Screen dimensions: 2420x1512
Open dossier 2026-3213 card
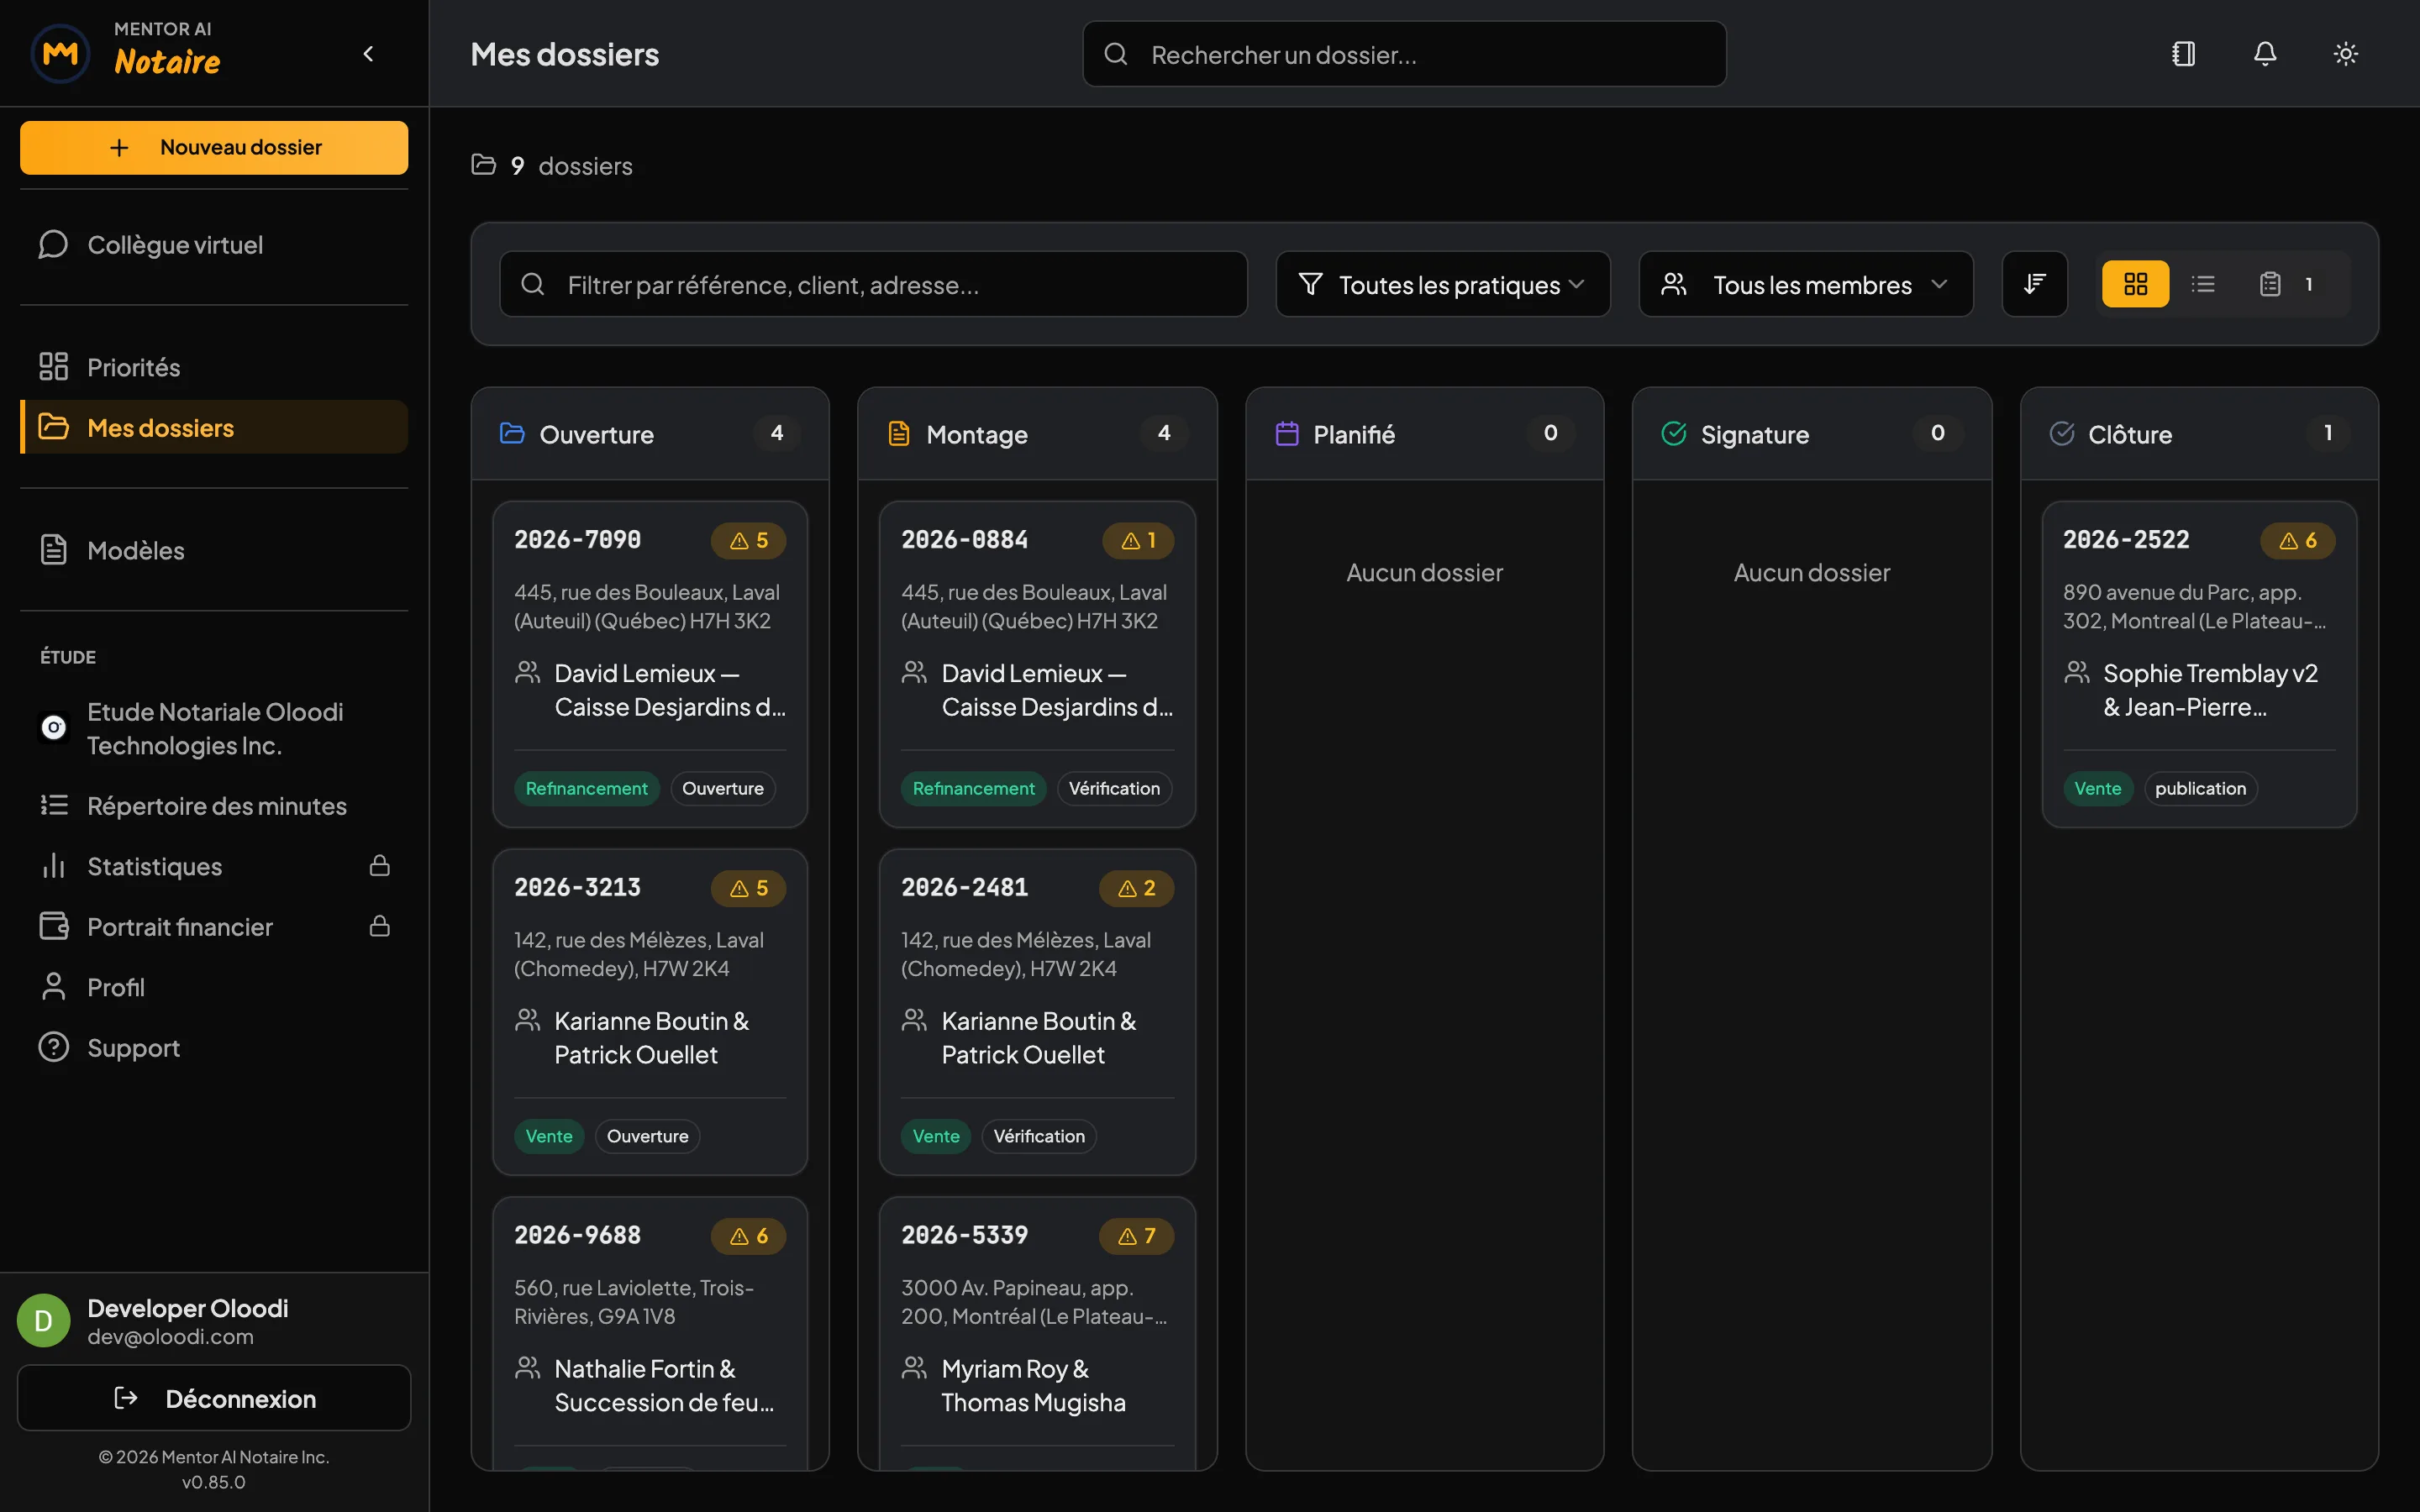coord(650,1012)
